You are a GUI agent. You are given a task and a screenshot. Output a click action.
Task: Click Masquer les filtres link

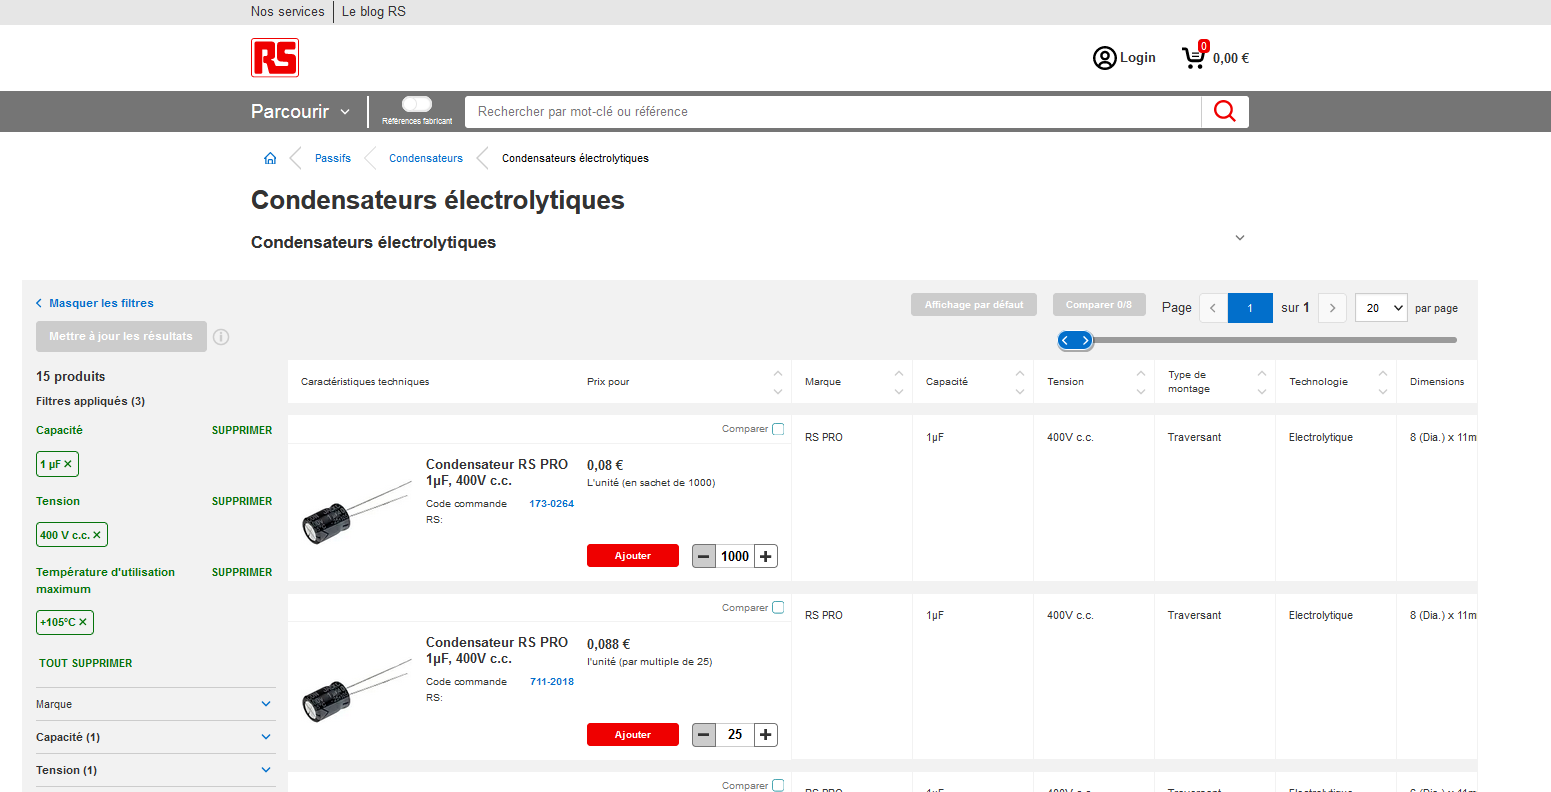pos(95,303)
